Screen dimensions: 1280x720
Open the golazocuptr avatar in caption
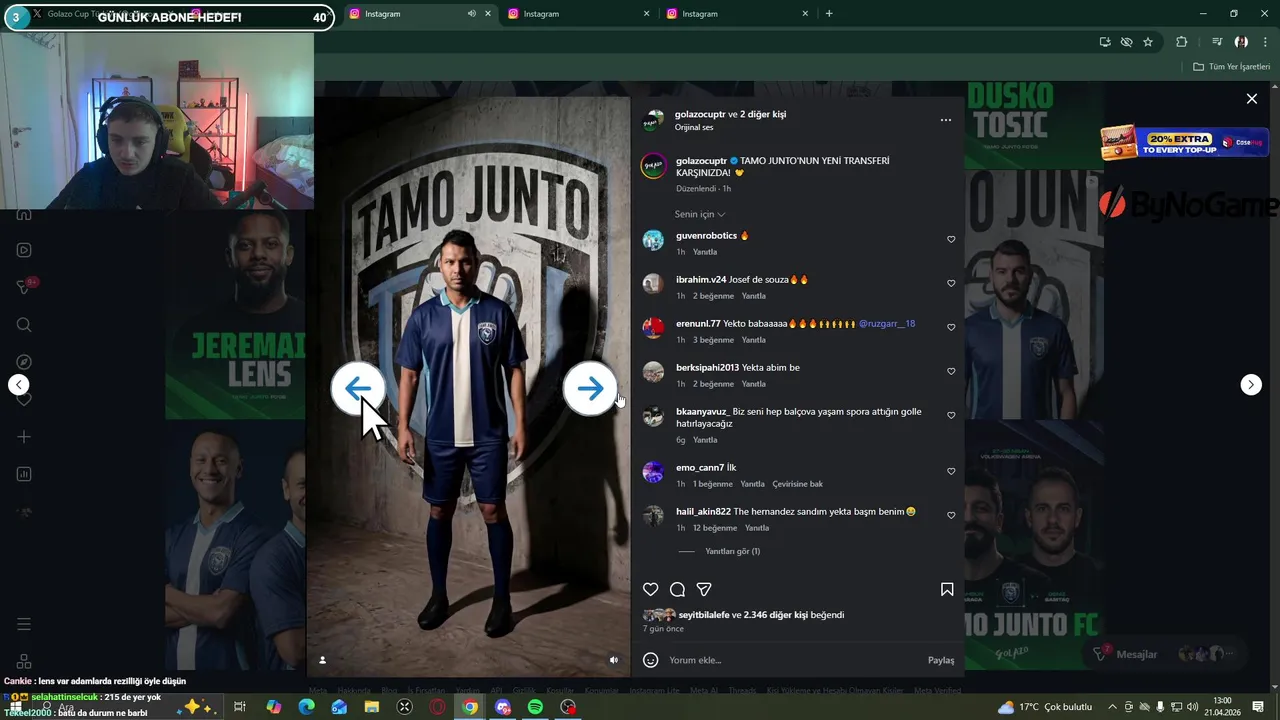tap(653, 166)
